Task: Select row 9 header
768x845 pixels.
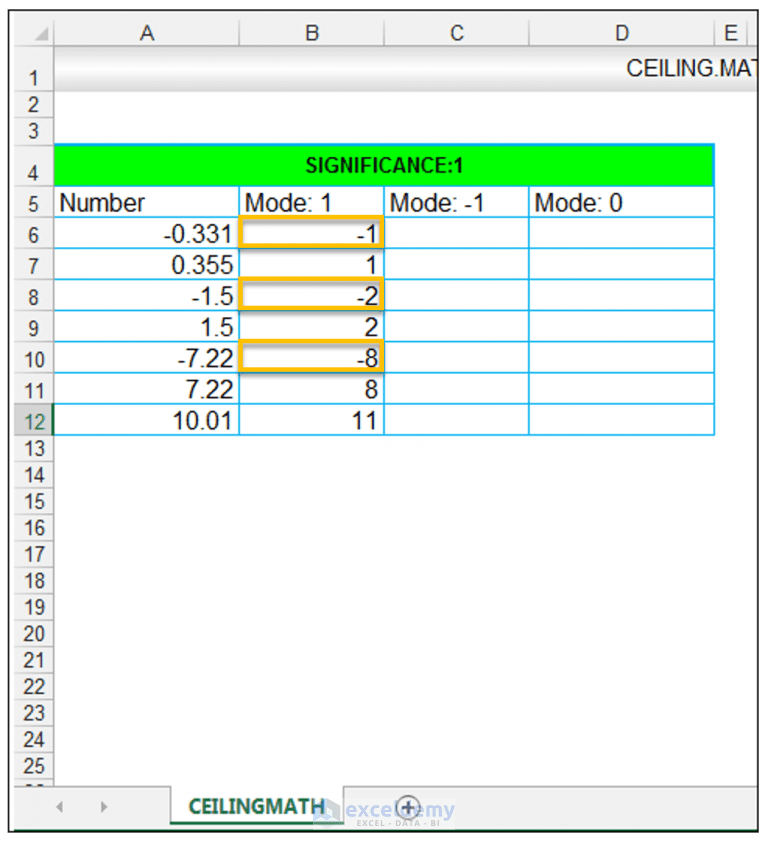Action: (33, 327)
